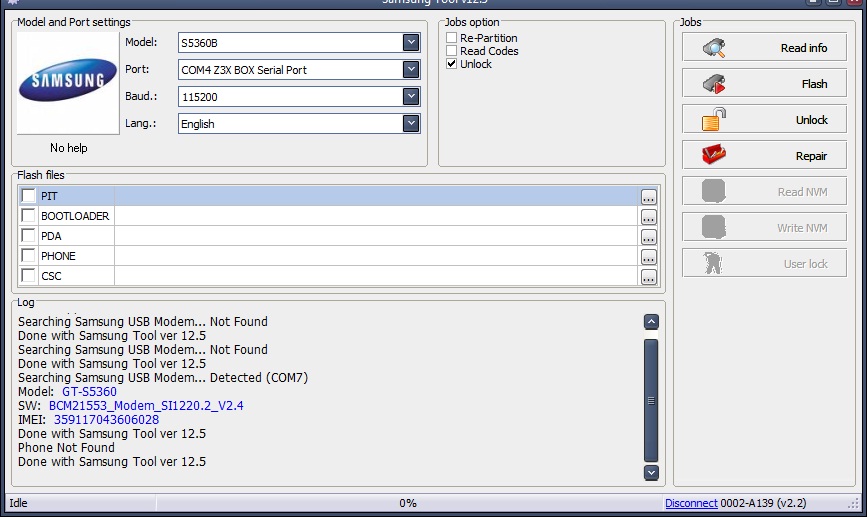Browse for the PIT file
This screenshot has width=867, height=517.
pos(649,197)
